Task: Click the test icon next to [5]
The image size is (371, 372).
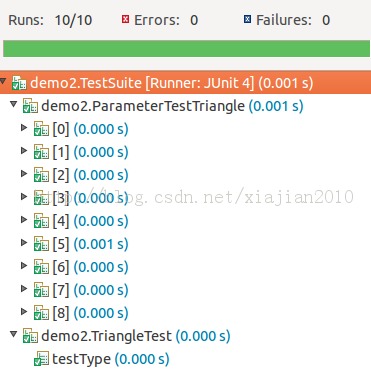Action: pyautogui.click(x=41, y=244)
